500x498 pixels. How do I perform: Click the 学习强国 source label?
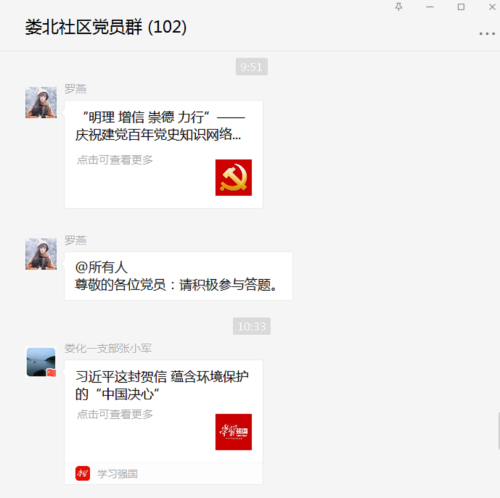[117, 474]
